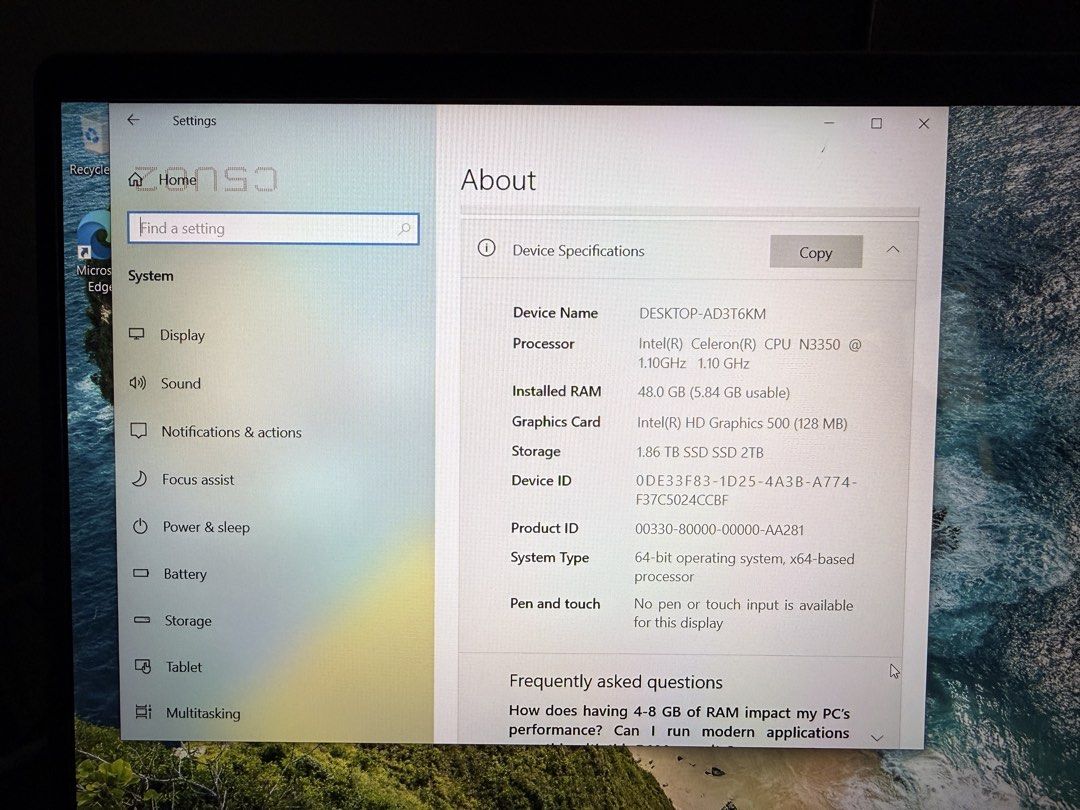Open the RAM performance FAQ question
Image resolution: width=1080 pixels, height=810 pixels.
679,722
